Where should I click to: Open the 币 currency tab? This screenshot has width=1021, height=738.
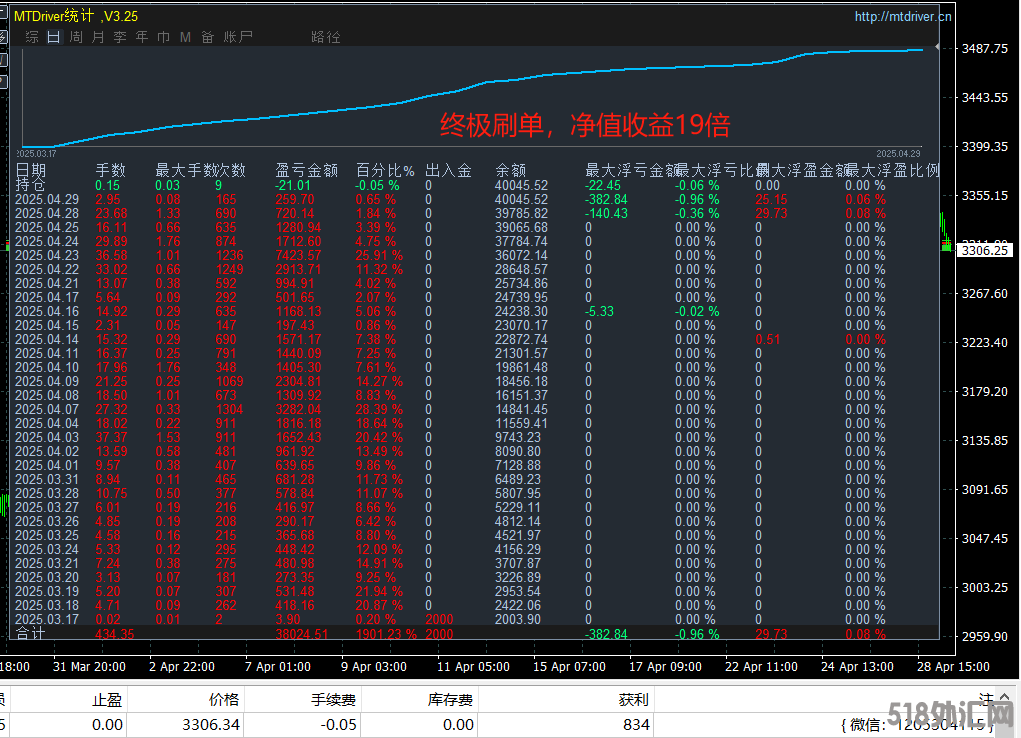163,37
